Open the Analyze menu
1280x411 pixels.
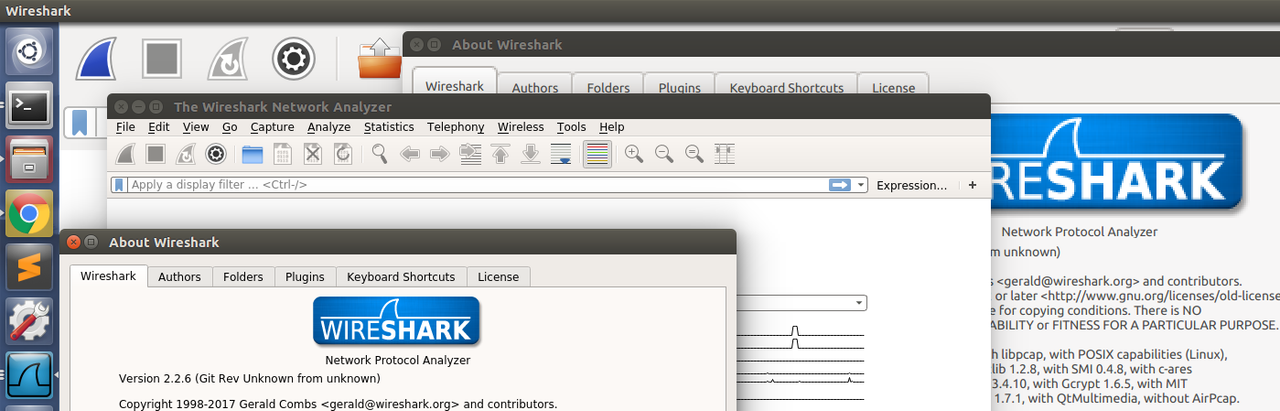pyautogui.click(x=329, y=127)
